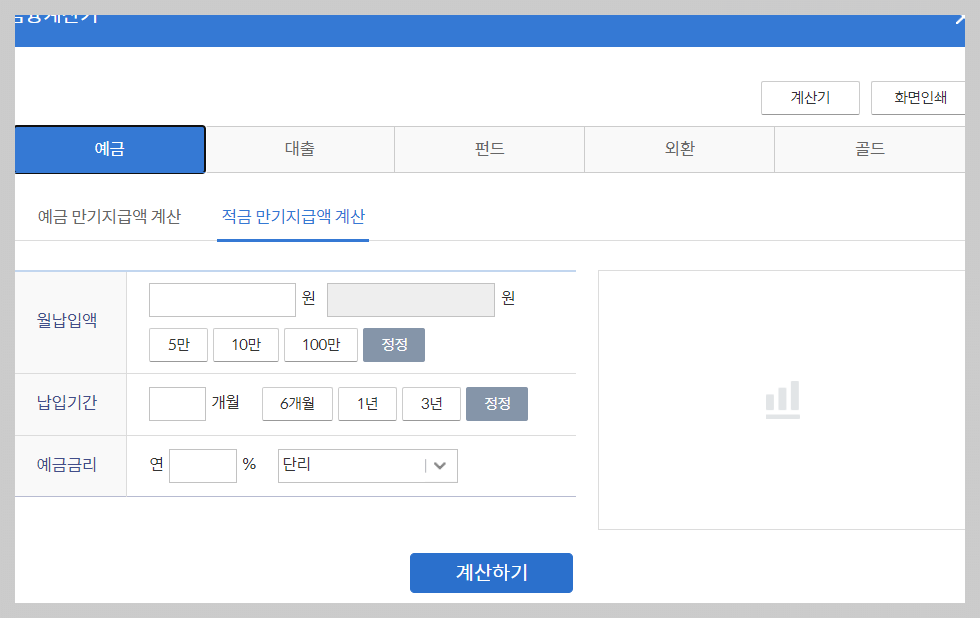
Task: Switch to the 골드 (gold) tab
Action: pyautogui.click(x=869, y=149)
